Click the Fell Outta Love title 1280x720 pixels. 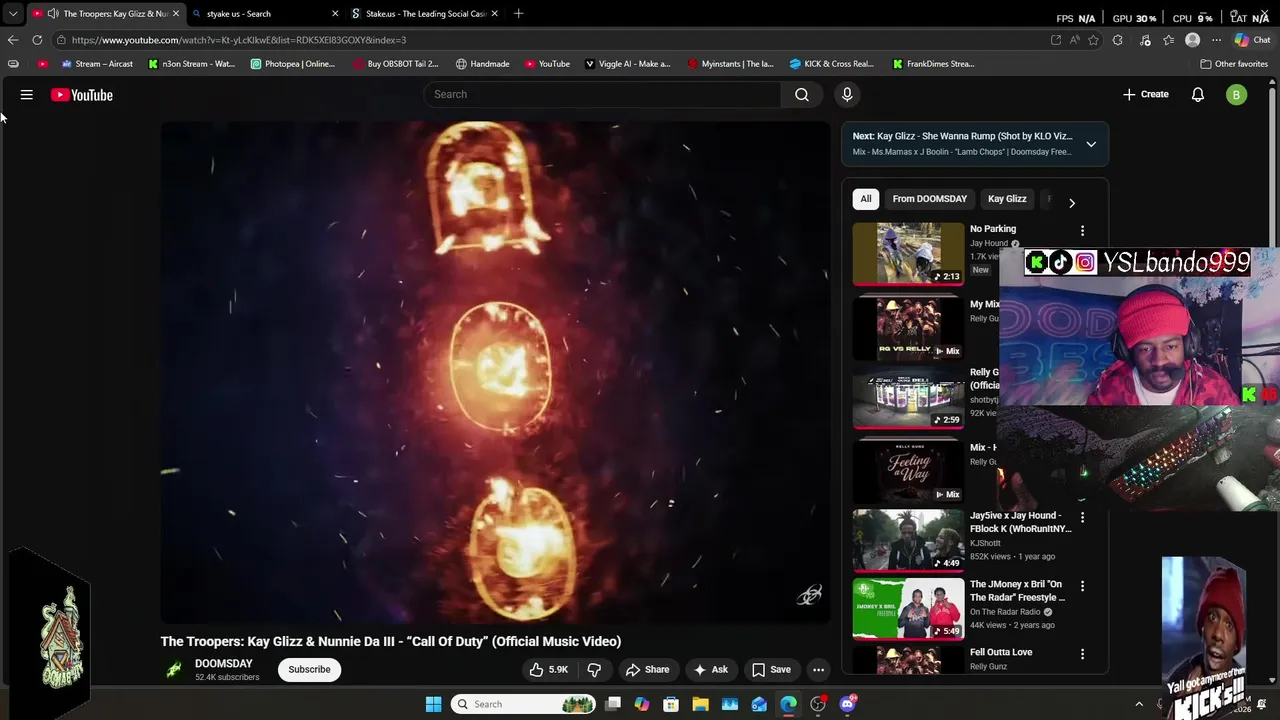tap(1001, 652)
